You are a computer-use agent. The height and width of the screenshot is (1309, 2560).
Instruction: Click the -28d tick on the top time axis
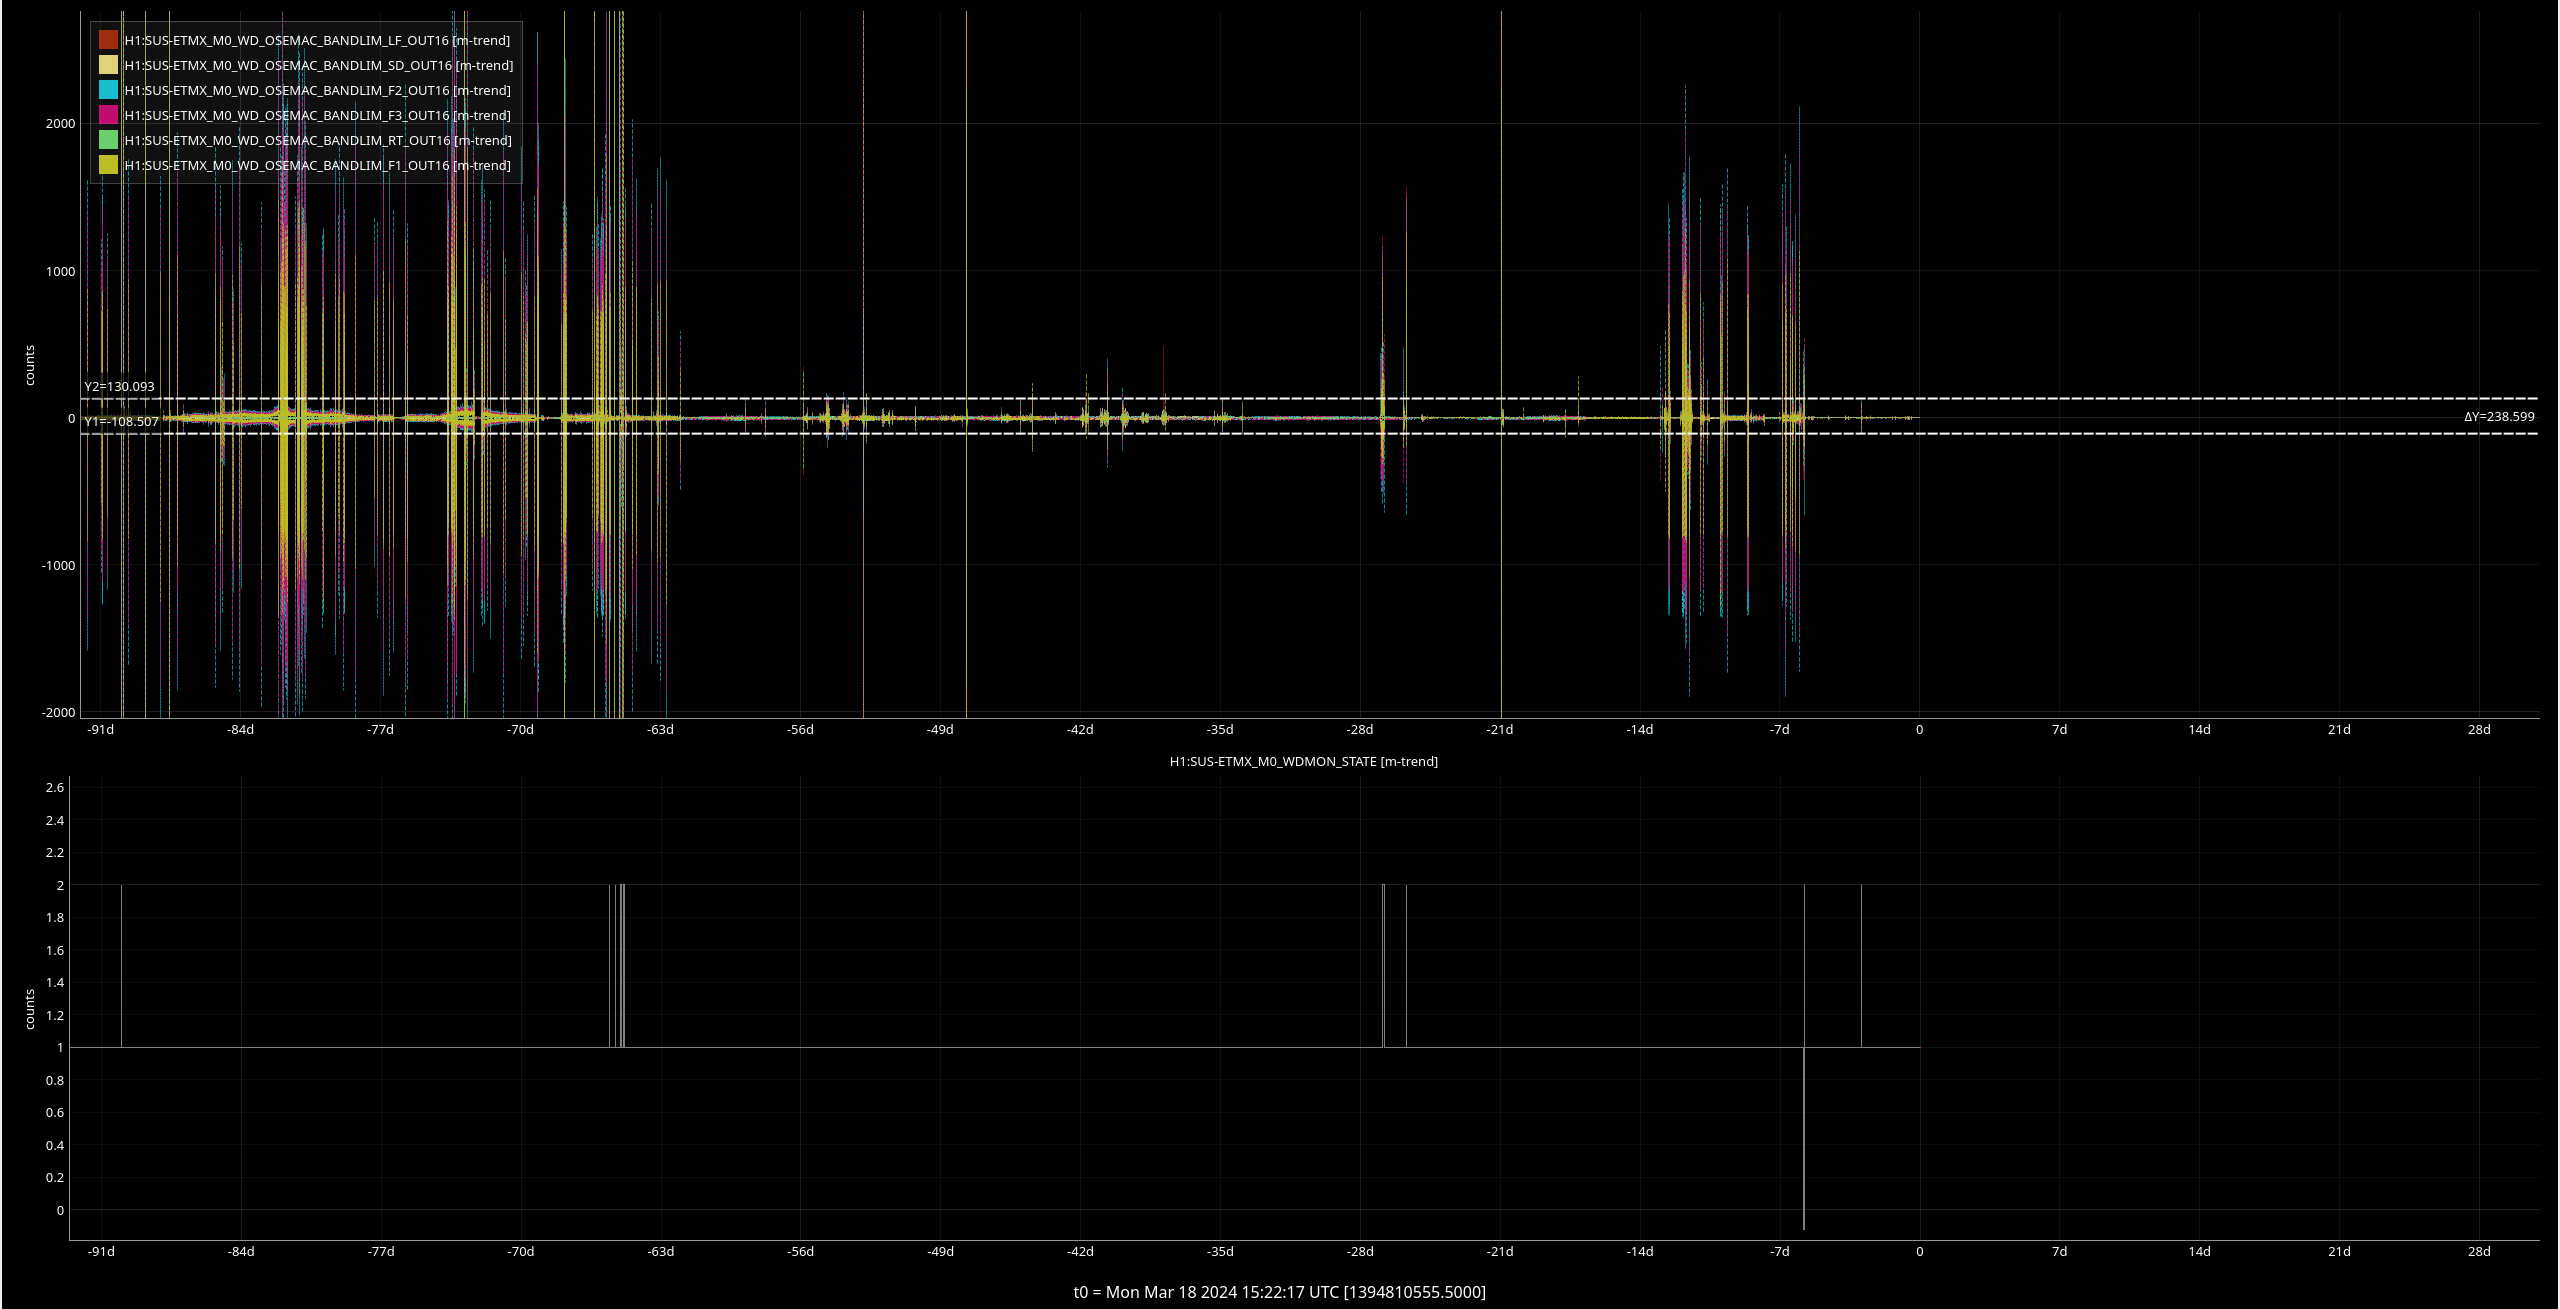pyautogui.click(x=1359, y=729)
